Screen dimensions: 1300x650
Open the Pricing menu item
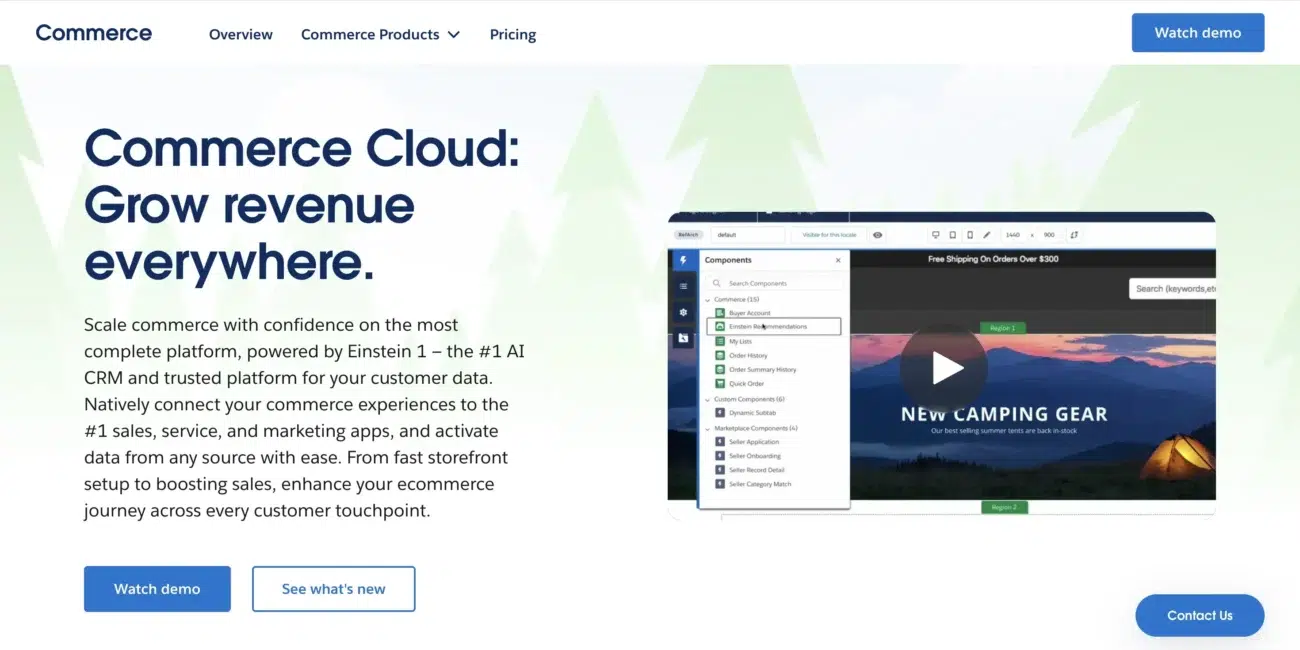512,33
